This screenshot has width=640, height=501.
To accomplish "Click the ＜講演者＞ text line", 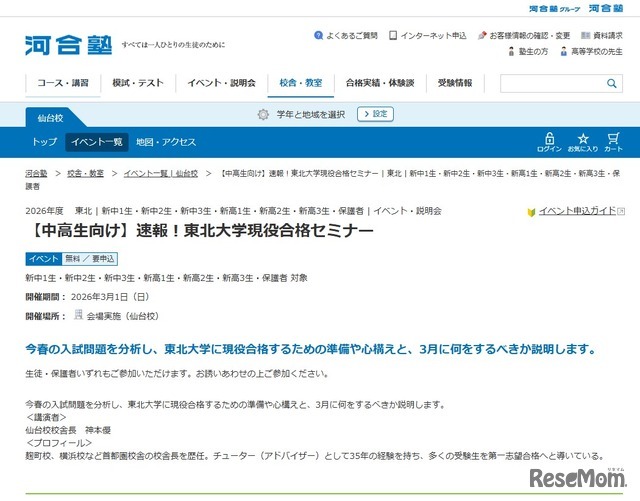I will pyautogui.click(x=46, y=417).
